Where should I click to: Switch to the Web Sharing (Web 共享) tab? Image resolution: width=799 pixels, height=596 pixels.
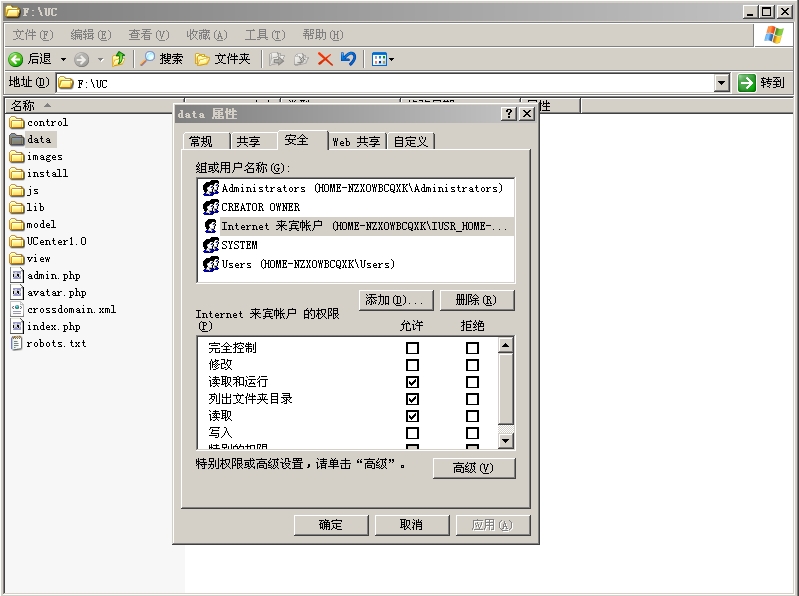coord(356,141)
